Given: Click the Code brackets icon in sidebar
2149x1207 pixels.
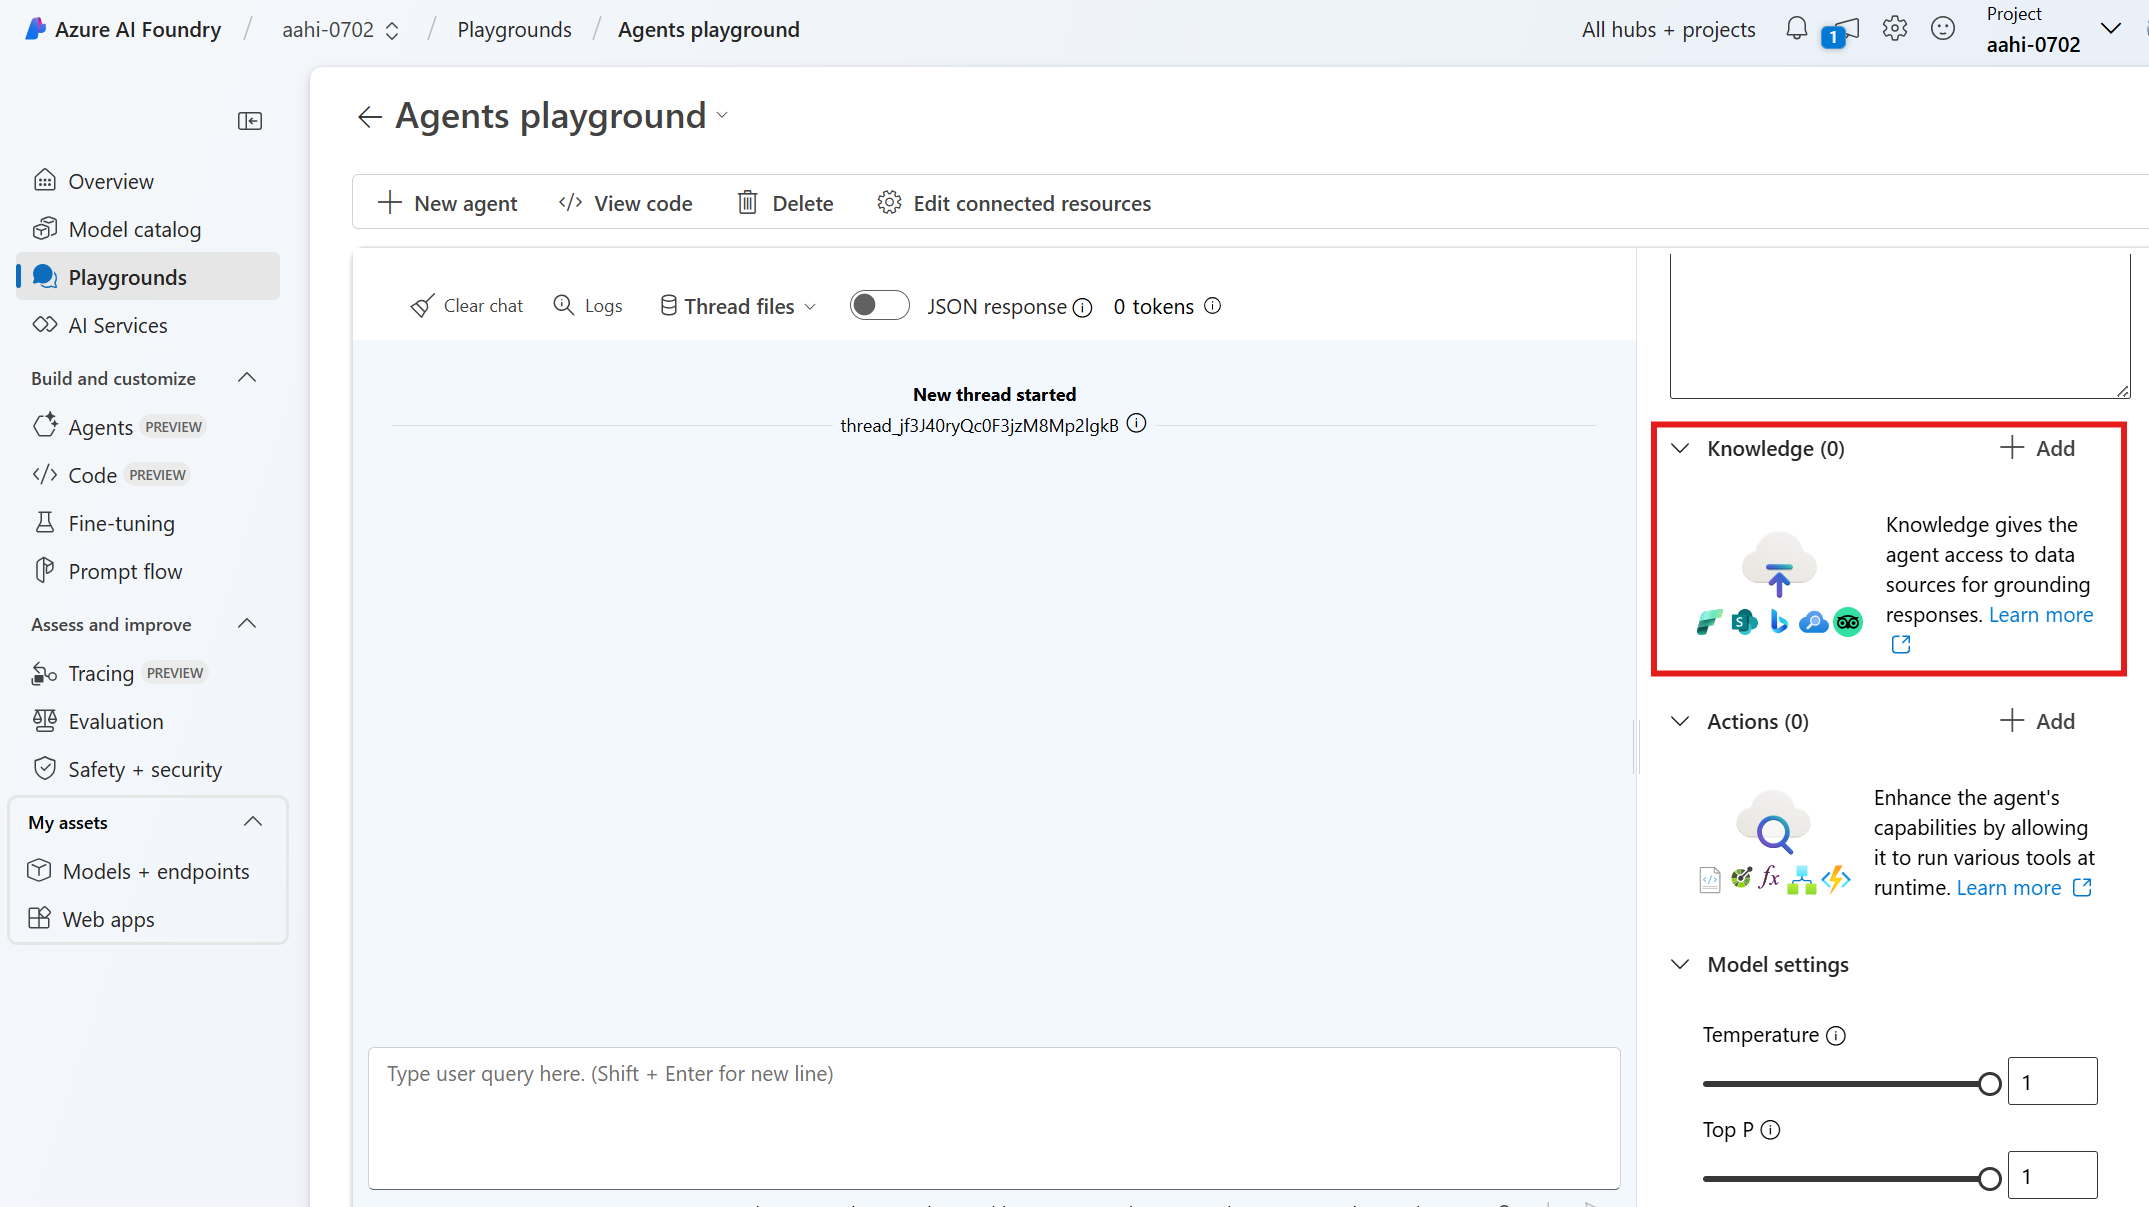Looking at the screenshot, I should (45, 475).
